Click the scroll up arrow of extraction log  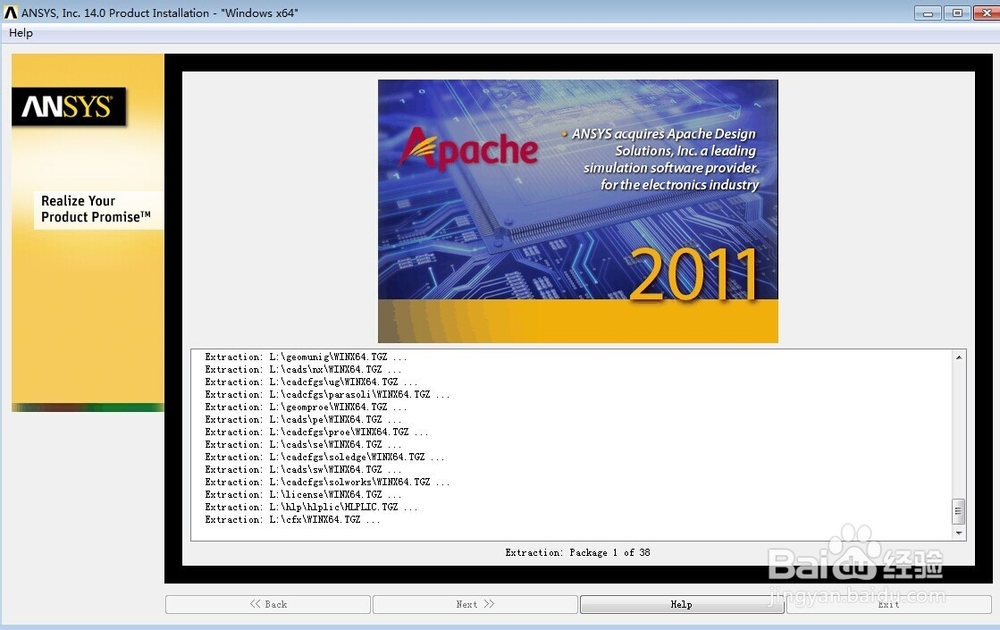click(959, 358)
